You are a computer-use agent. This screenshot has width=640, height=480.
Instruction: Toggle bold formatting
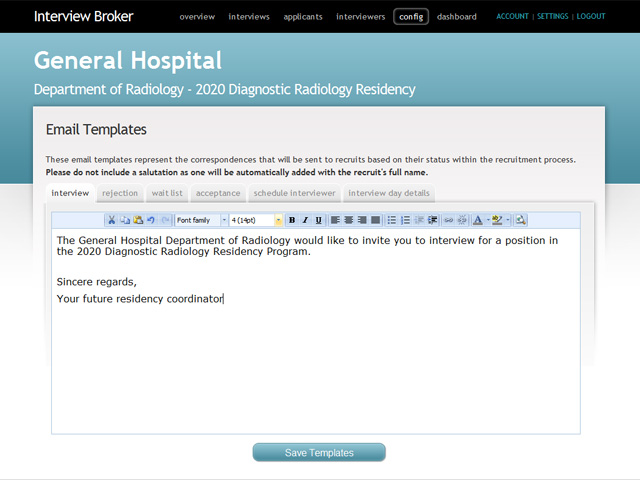[291, 220]
